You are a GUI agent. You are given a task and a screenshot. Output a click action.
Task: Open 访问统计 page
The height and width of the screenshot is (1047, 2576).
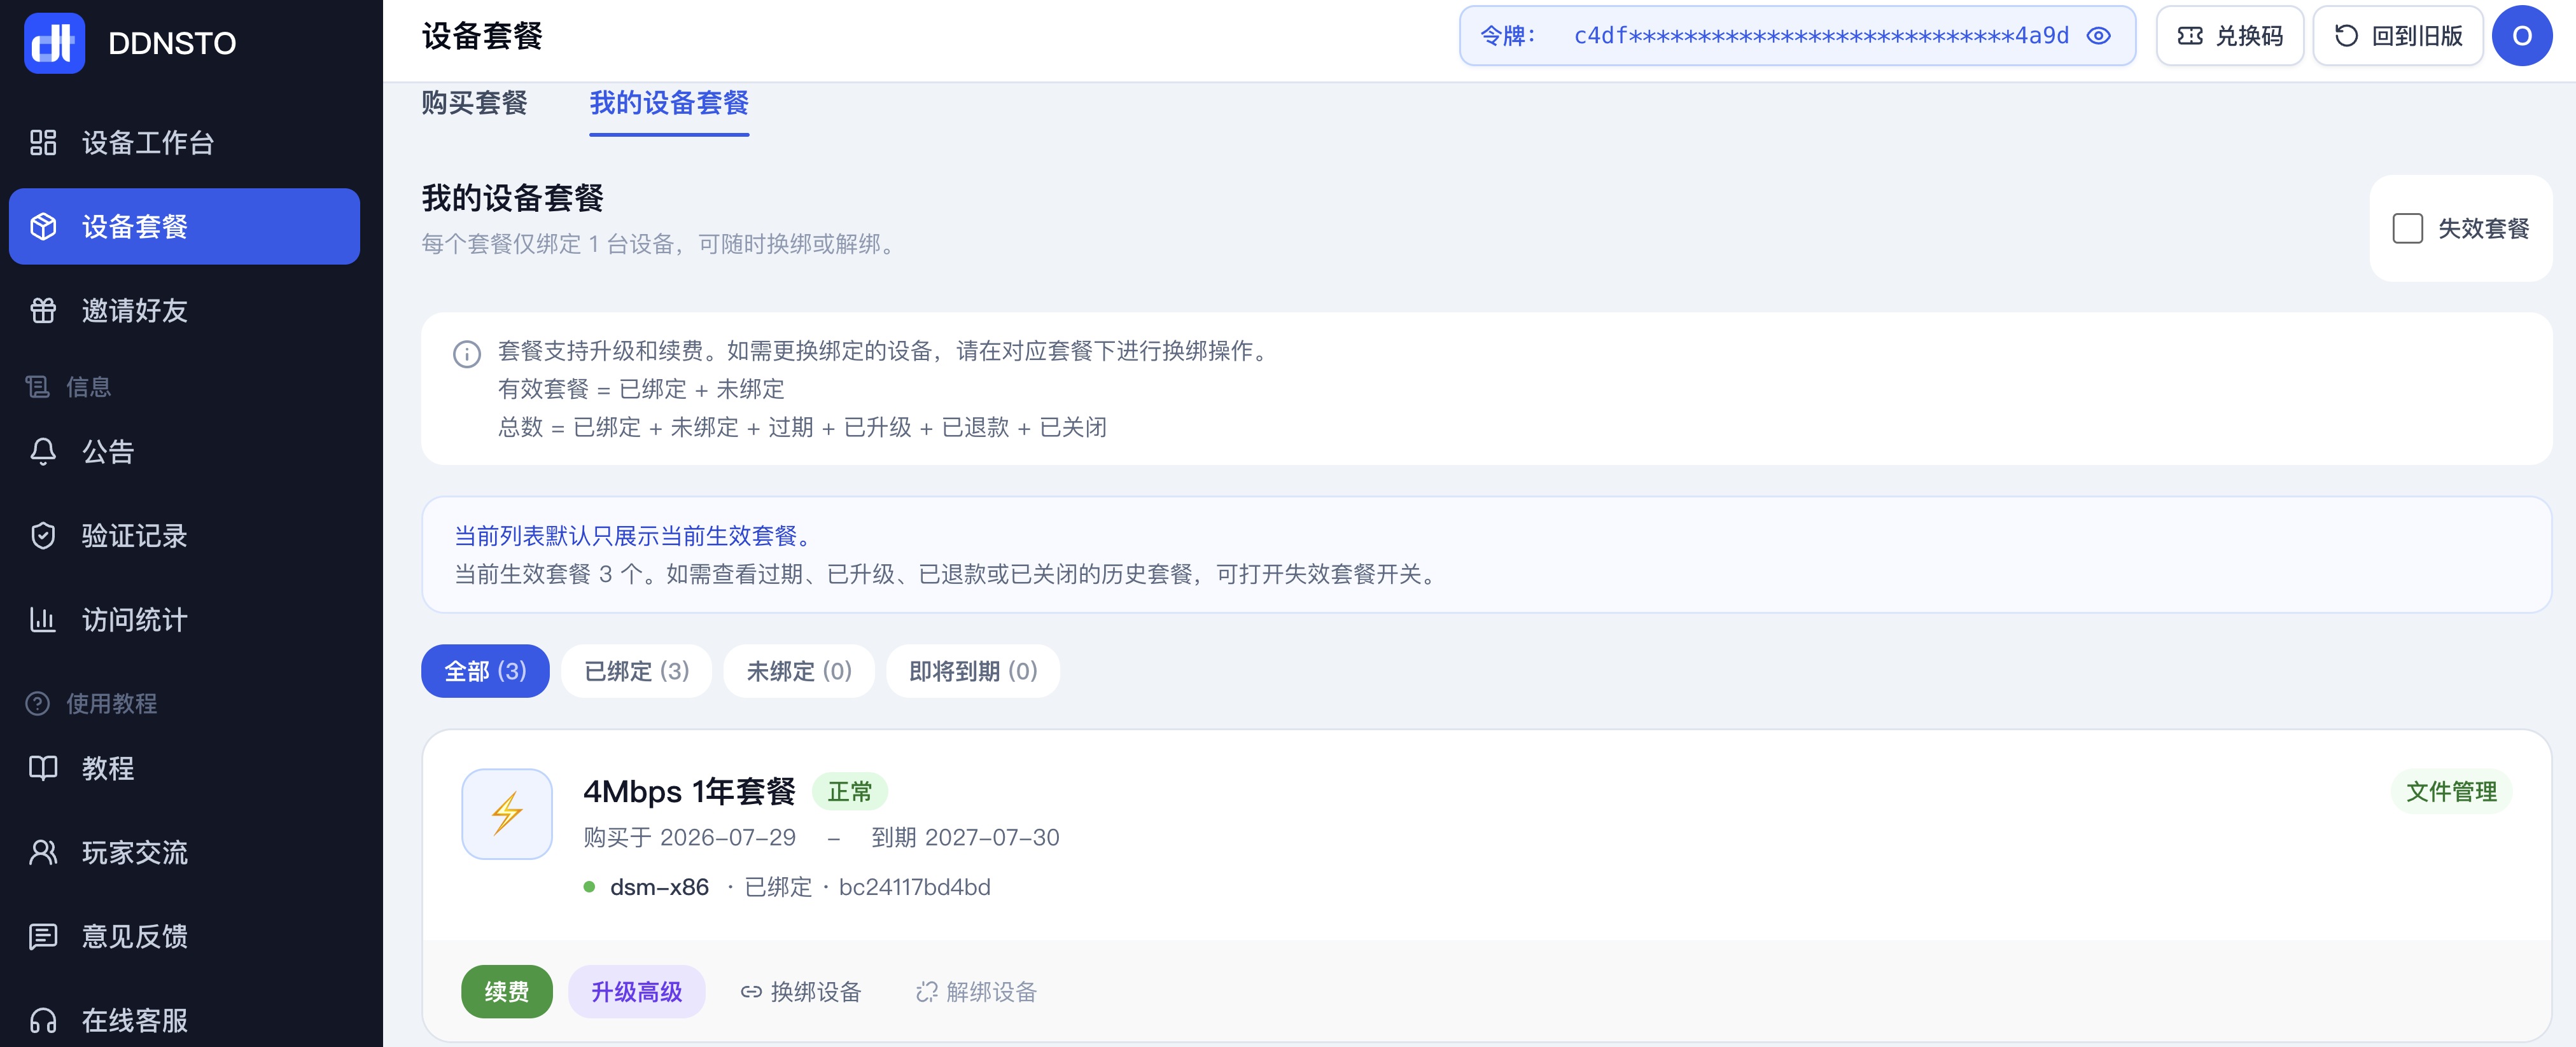(x=184, y=620)
